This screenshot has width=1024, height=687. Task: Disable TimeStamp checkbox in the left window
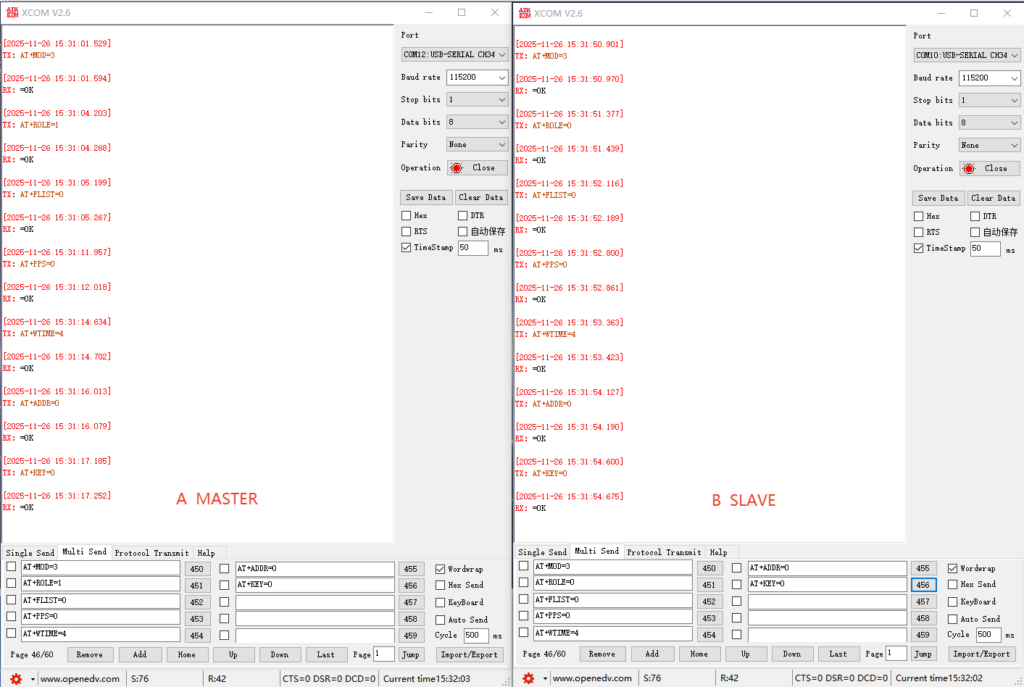tap(406, 248)
